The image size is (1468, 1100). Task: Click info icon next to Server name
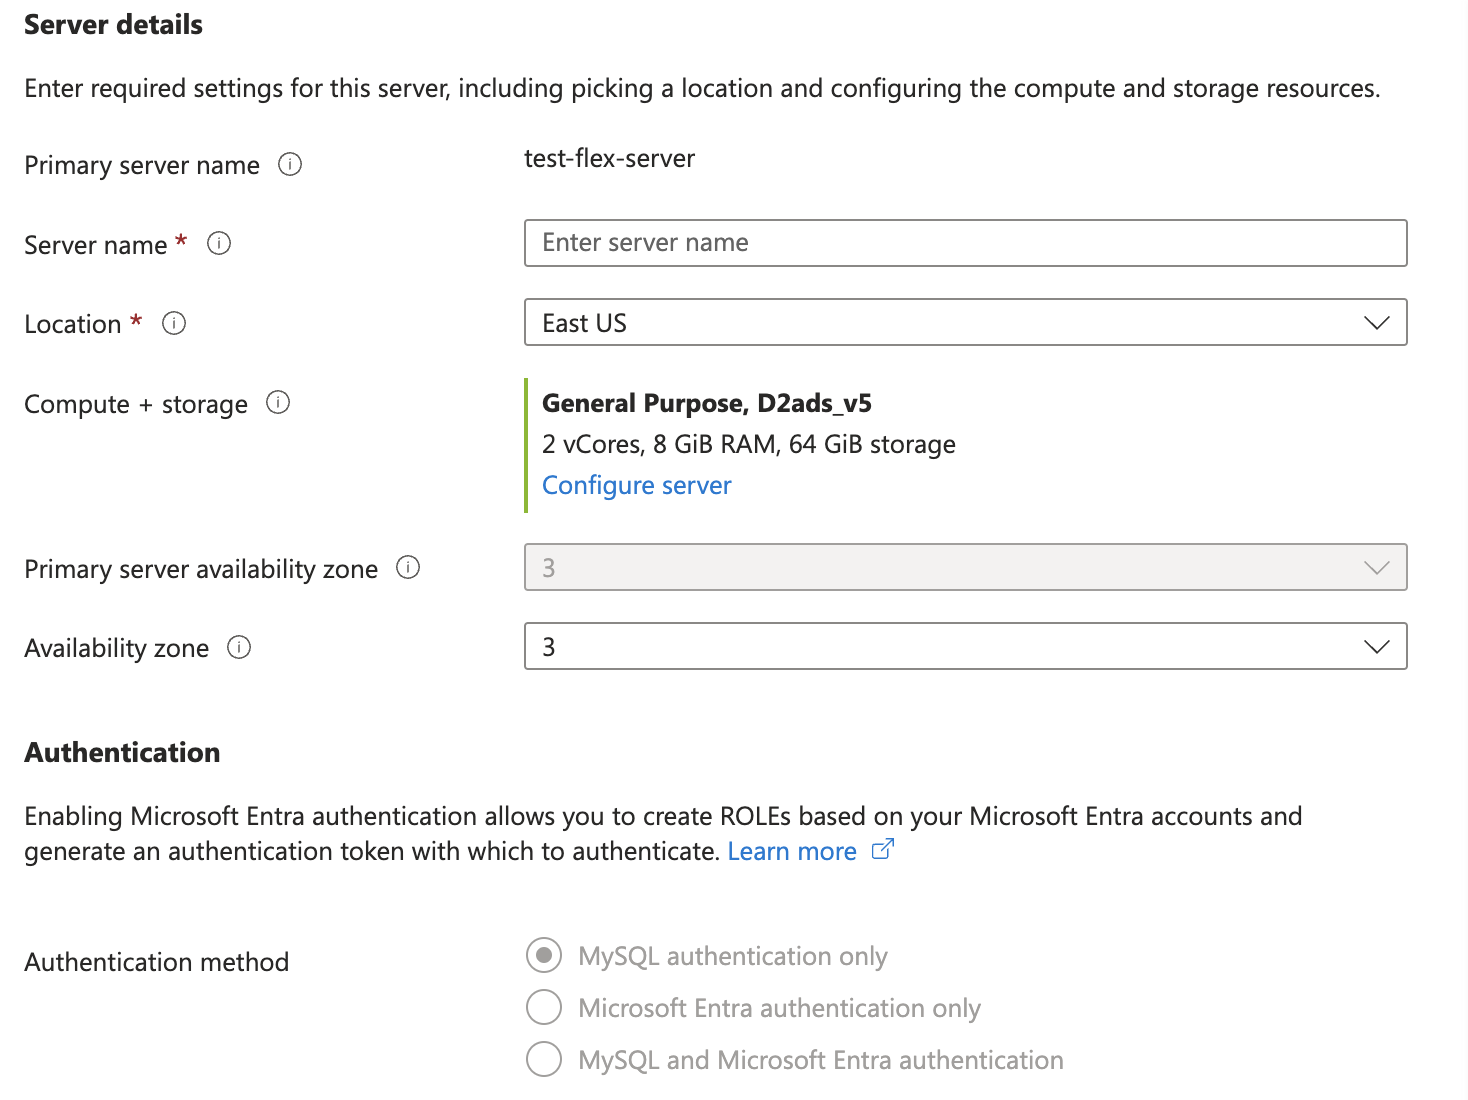click(x=219, y=243)
